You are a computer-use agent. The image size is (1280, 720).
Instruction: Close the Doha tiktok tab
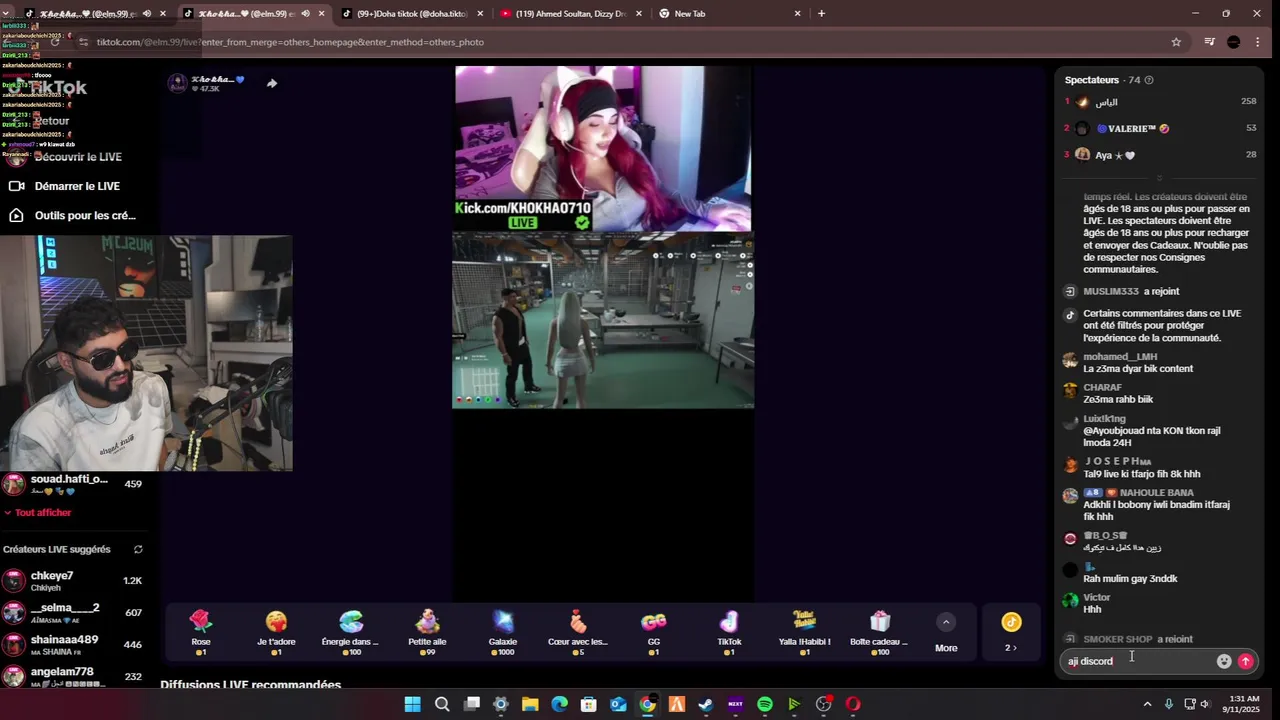pyautogui.click(x=480, y=14)
